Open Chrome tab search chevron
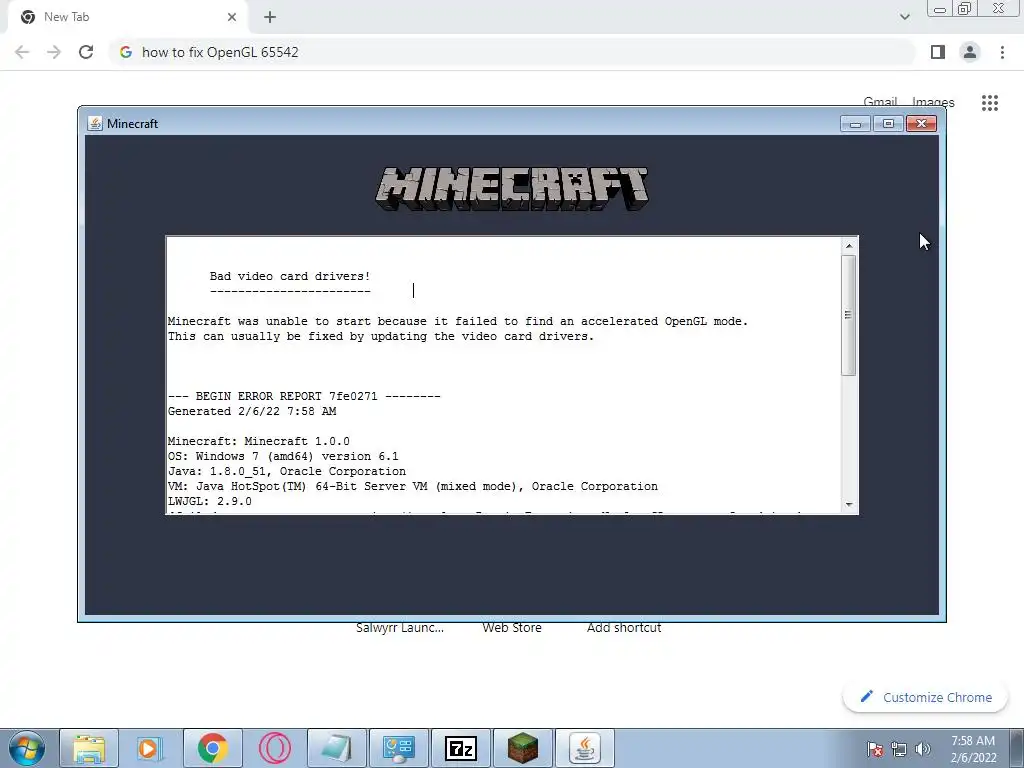This screenshot has width=1024, height=768. [x=904, y=17]
